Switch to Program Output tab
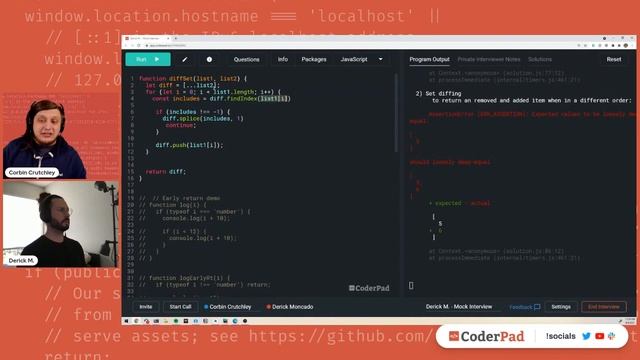640x360 pixels. pyautogui.click(x=429, y=60)
